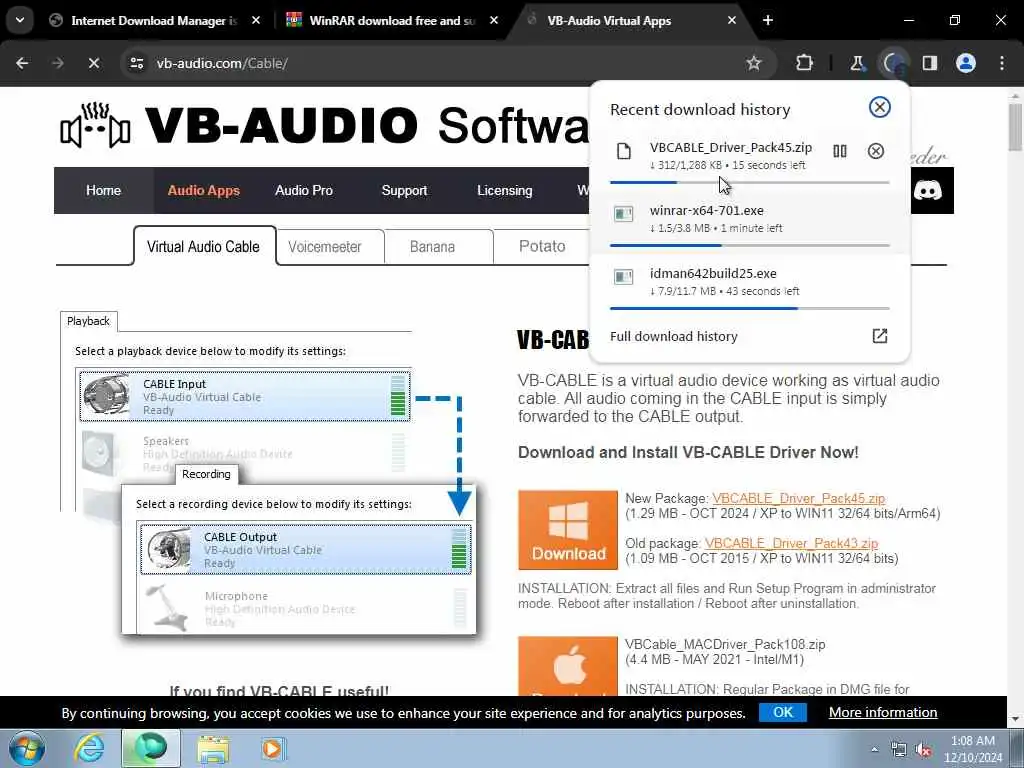This screenshot has width=1024, height=768.
Task: Click the VBCABLE download progress bar
Action: tap(749, 182)
